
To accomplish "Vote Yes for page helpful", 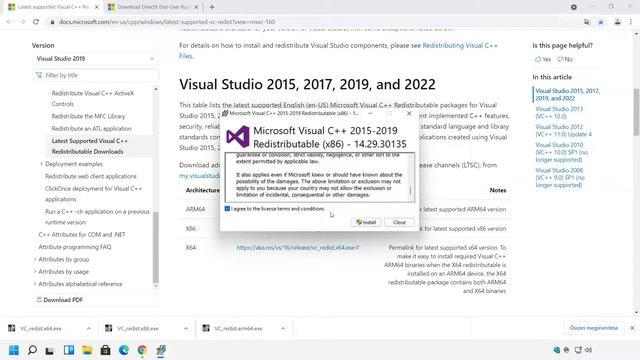I will point(543,59).
